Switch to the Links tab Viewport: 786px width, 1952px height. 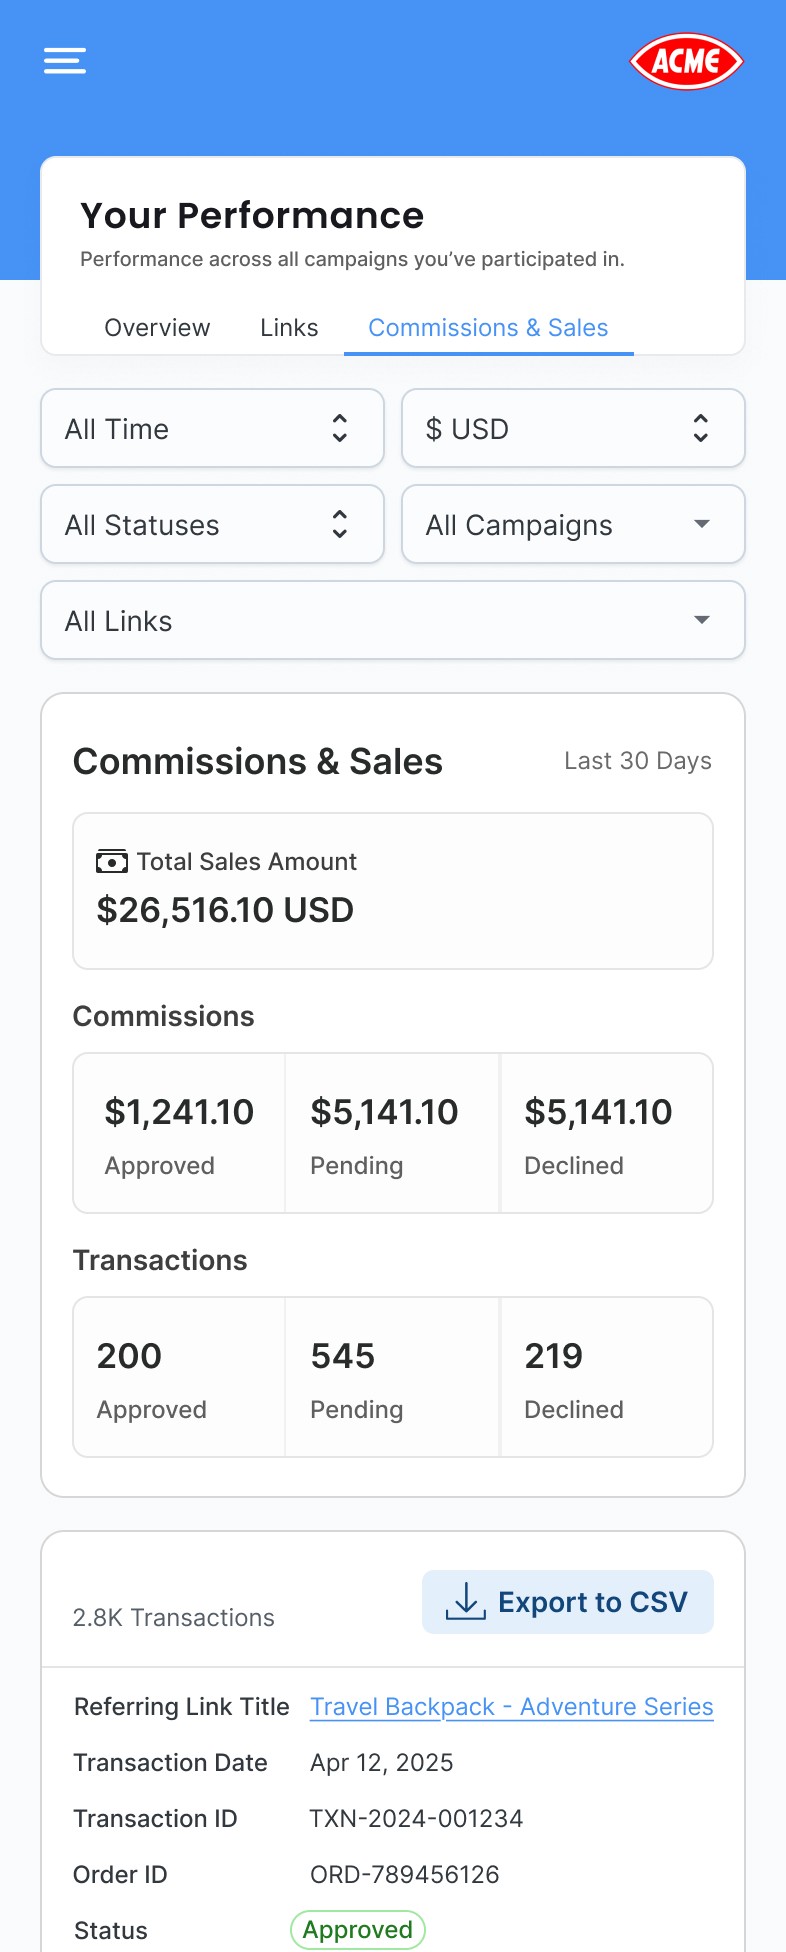[289, 328]
